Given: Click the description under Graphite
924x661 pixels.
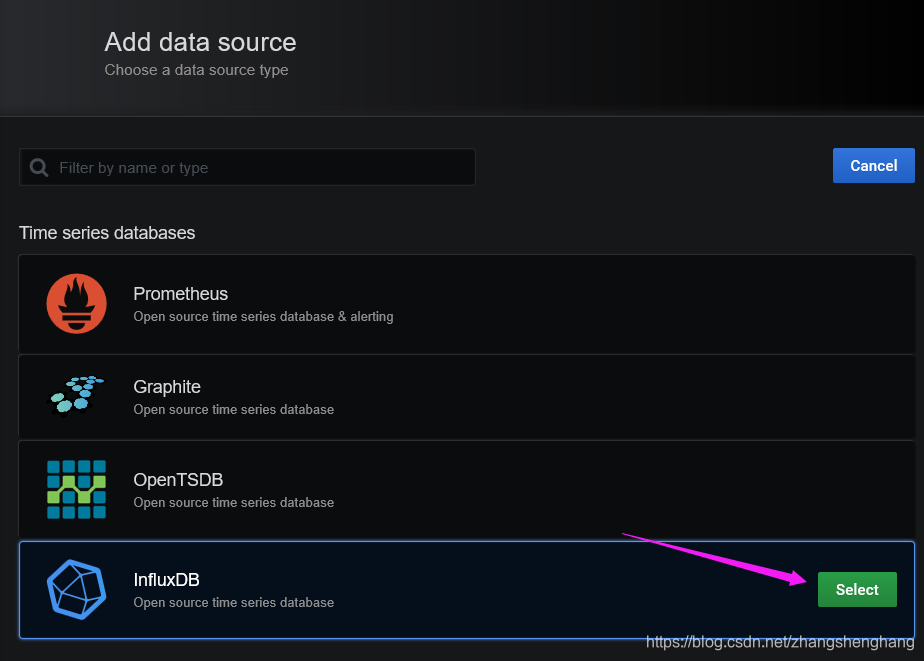Looking at the screenshot, I should (233, 409).
